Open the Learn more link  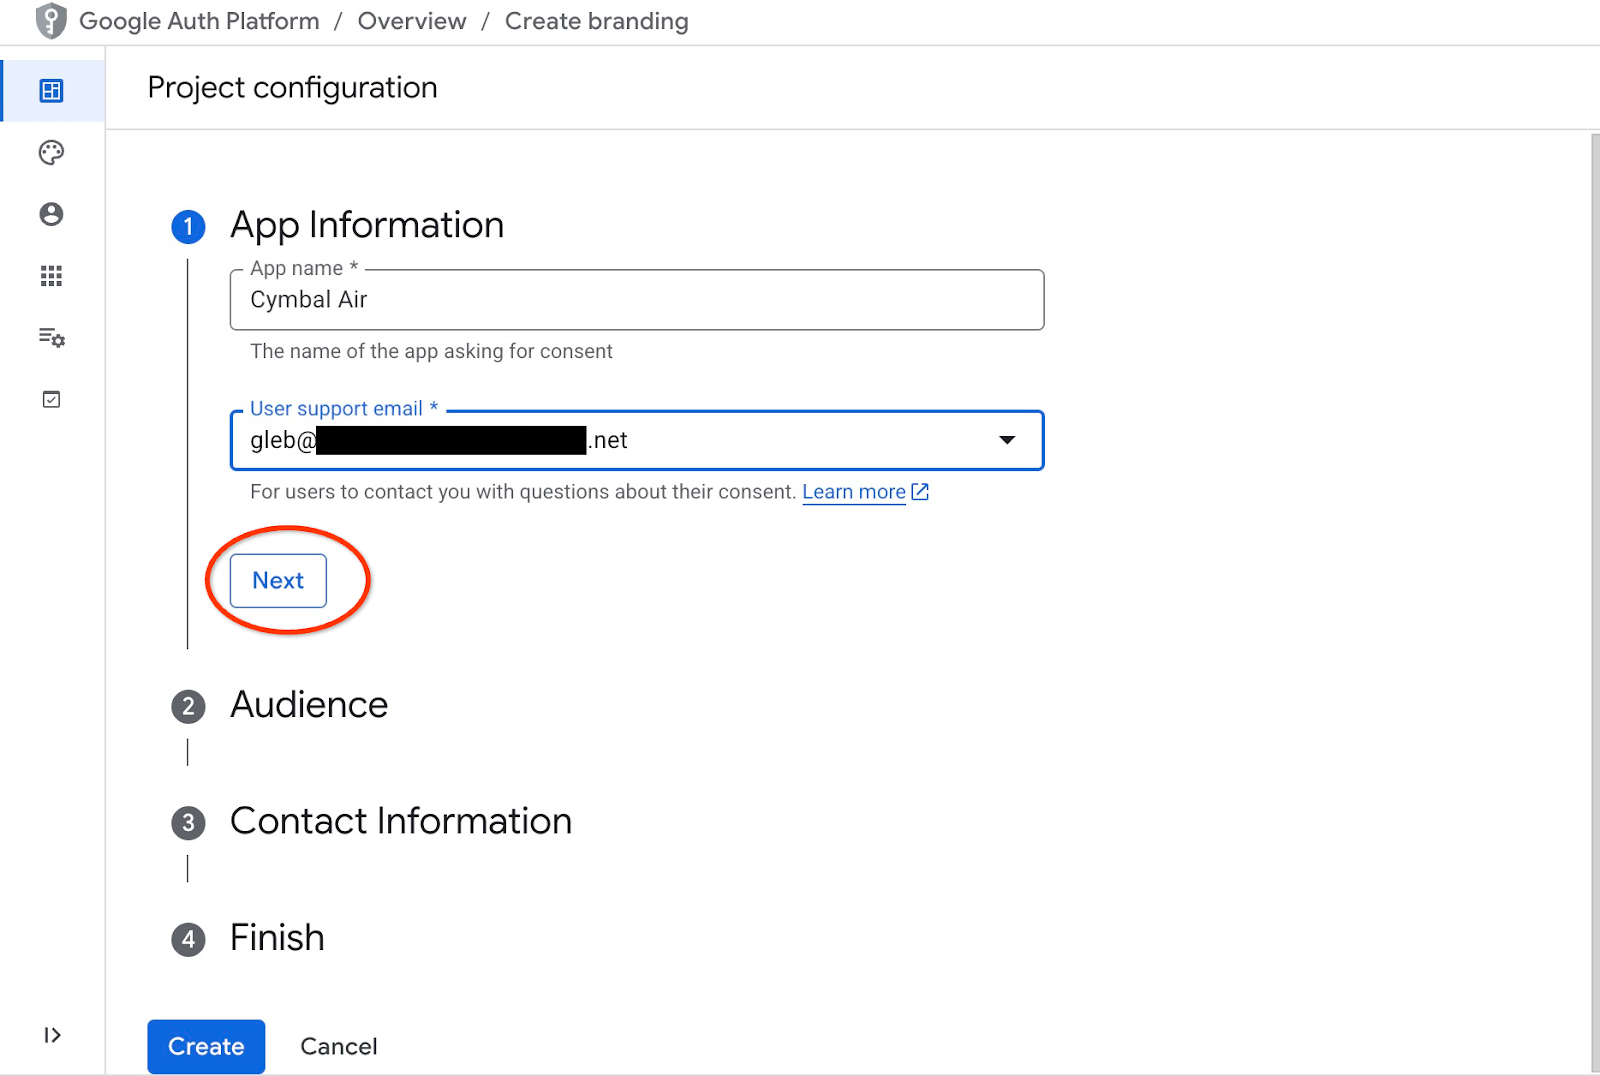[x=853, y=492]
